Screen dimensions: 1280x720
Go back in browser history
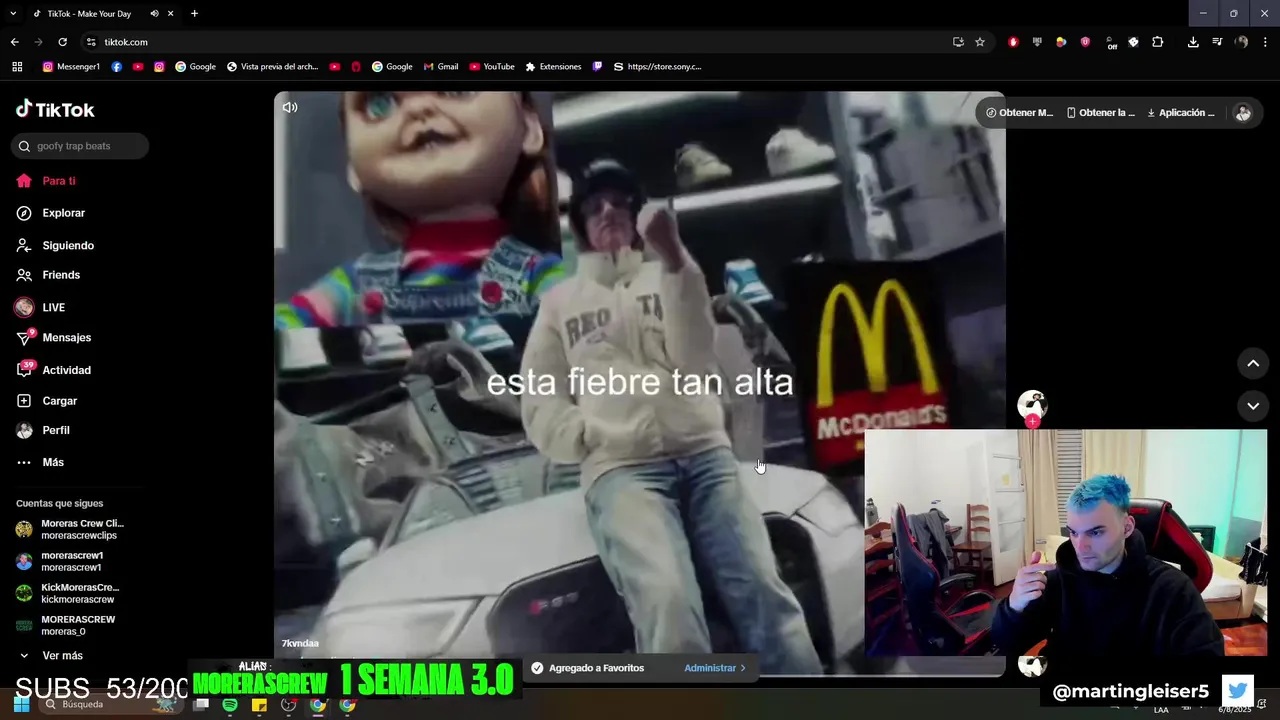click(x=14, y=42)
